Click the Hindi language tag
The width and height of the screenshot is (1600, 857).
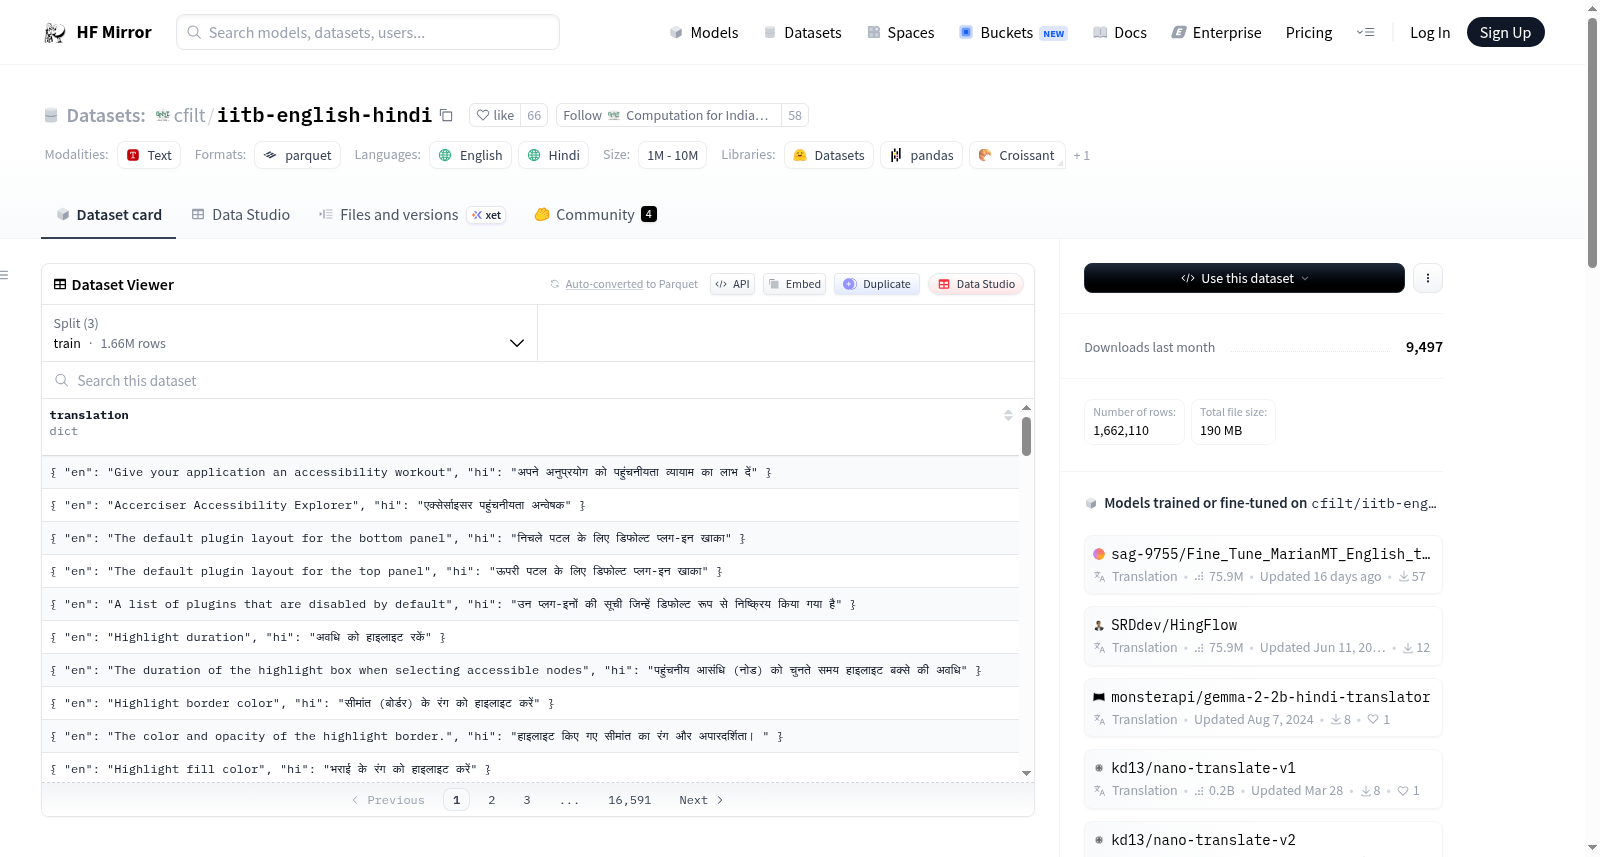[554, 156]
